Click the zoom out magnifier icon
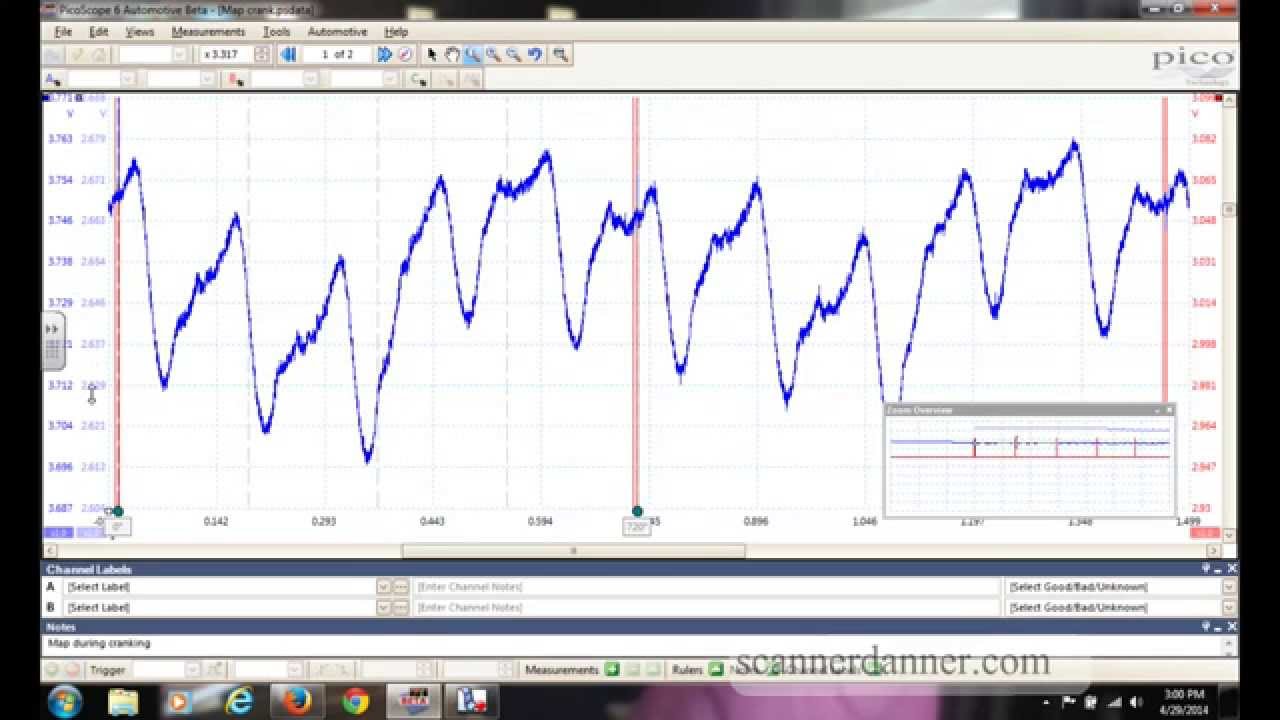1280x720 pixels. pyautogui.click(x=513, y=55)
